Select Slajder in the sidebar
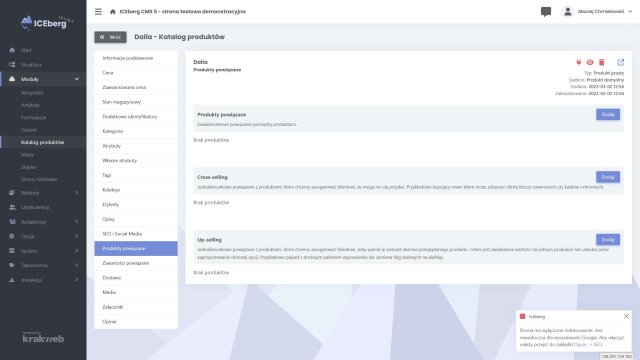Image resolution: width=640 pixels, height=360 pixels. click(29, 167)
